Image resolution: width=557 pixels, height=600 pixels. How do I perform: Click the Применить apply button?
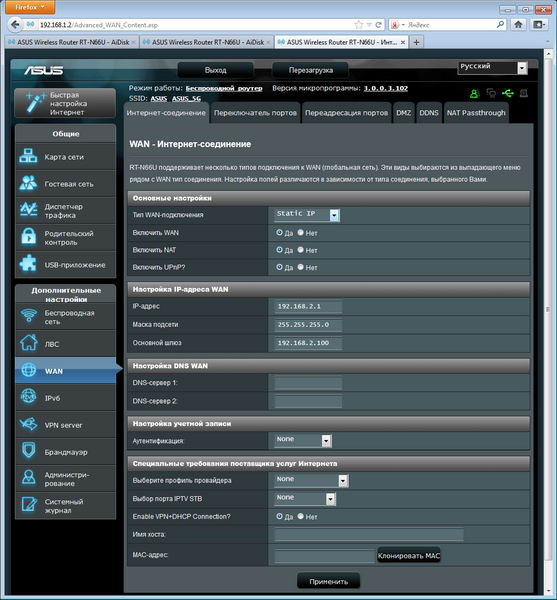(x=329, y=581)
